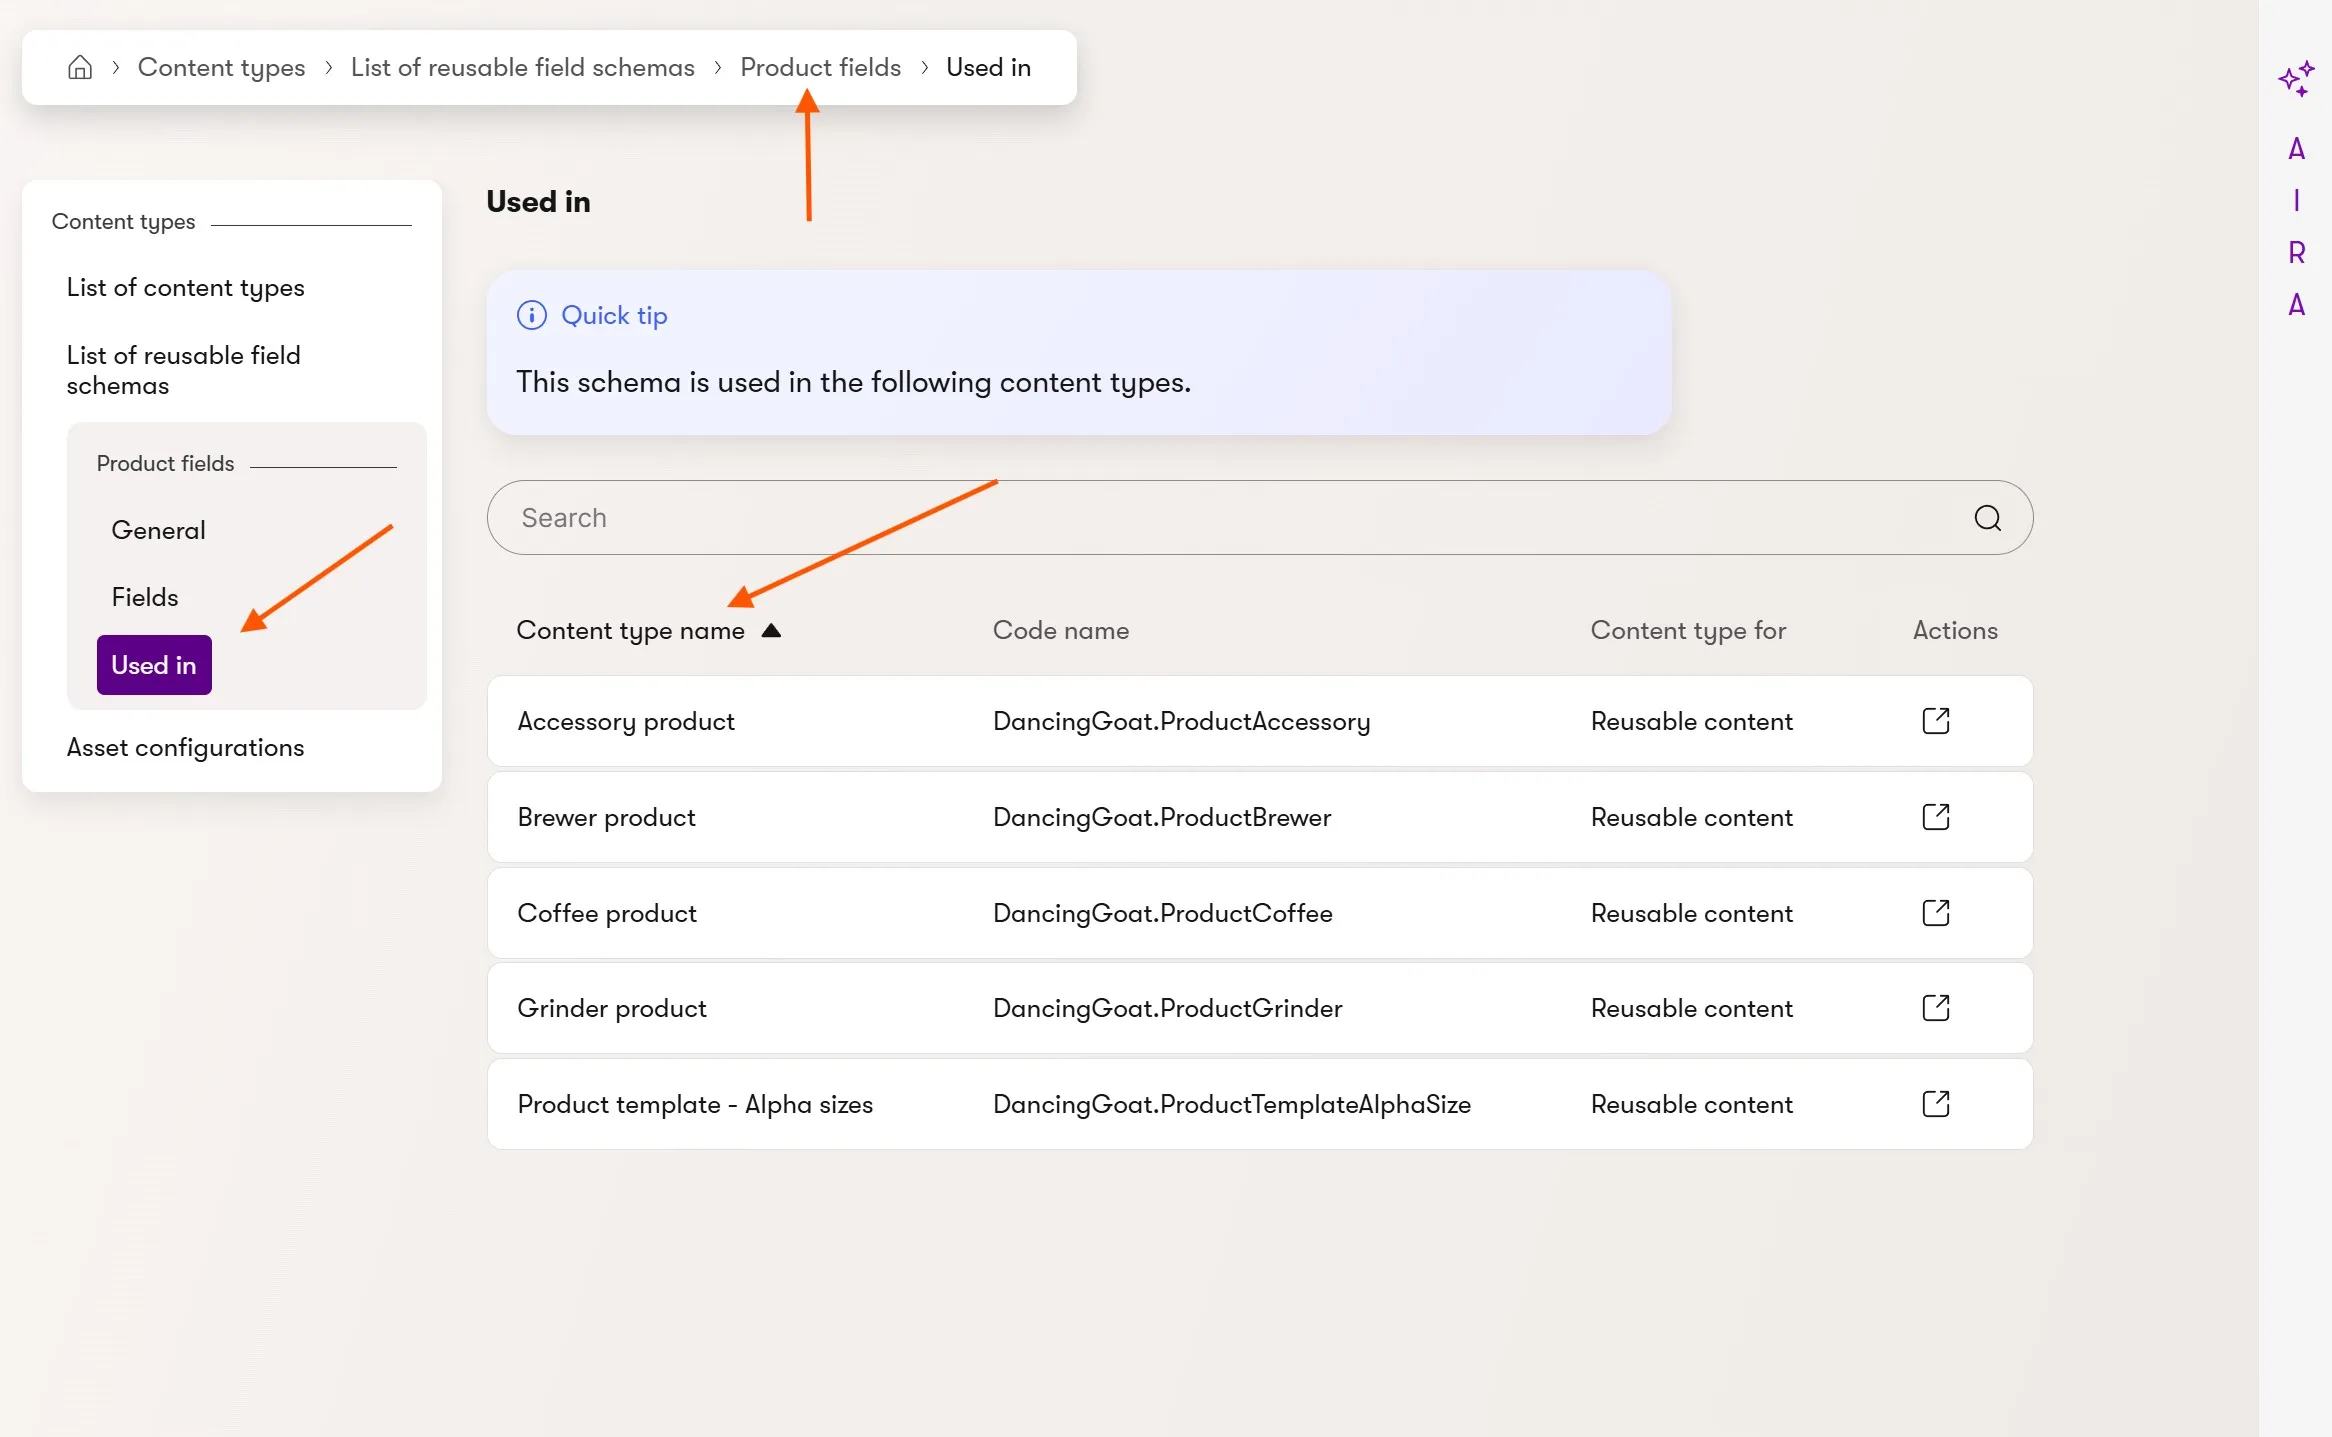The width and height of the screenshot is (2332, 1437).
Task: Click the home icon in breadcrumb
Action: [x=80, y=67]
